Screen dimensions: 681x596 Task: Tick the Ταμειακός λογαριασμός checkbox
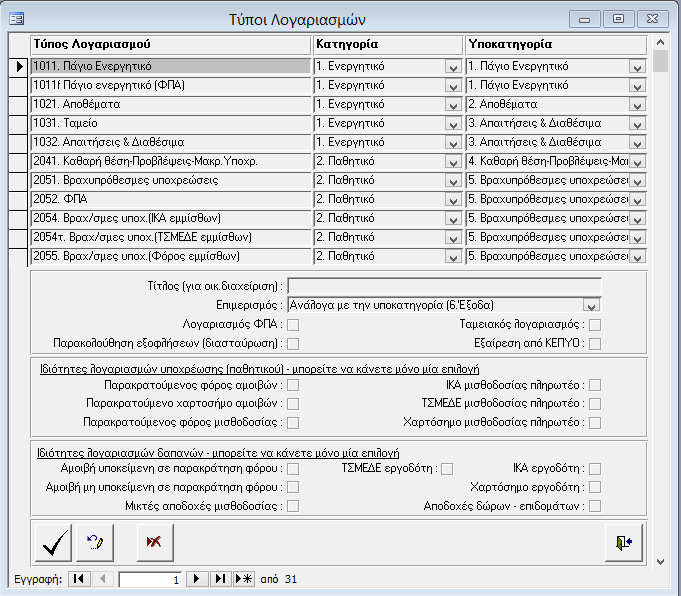[x=595, y=324]
